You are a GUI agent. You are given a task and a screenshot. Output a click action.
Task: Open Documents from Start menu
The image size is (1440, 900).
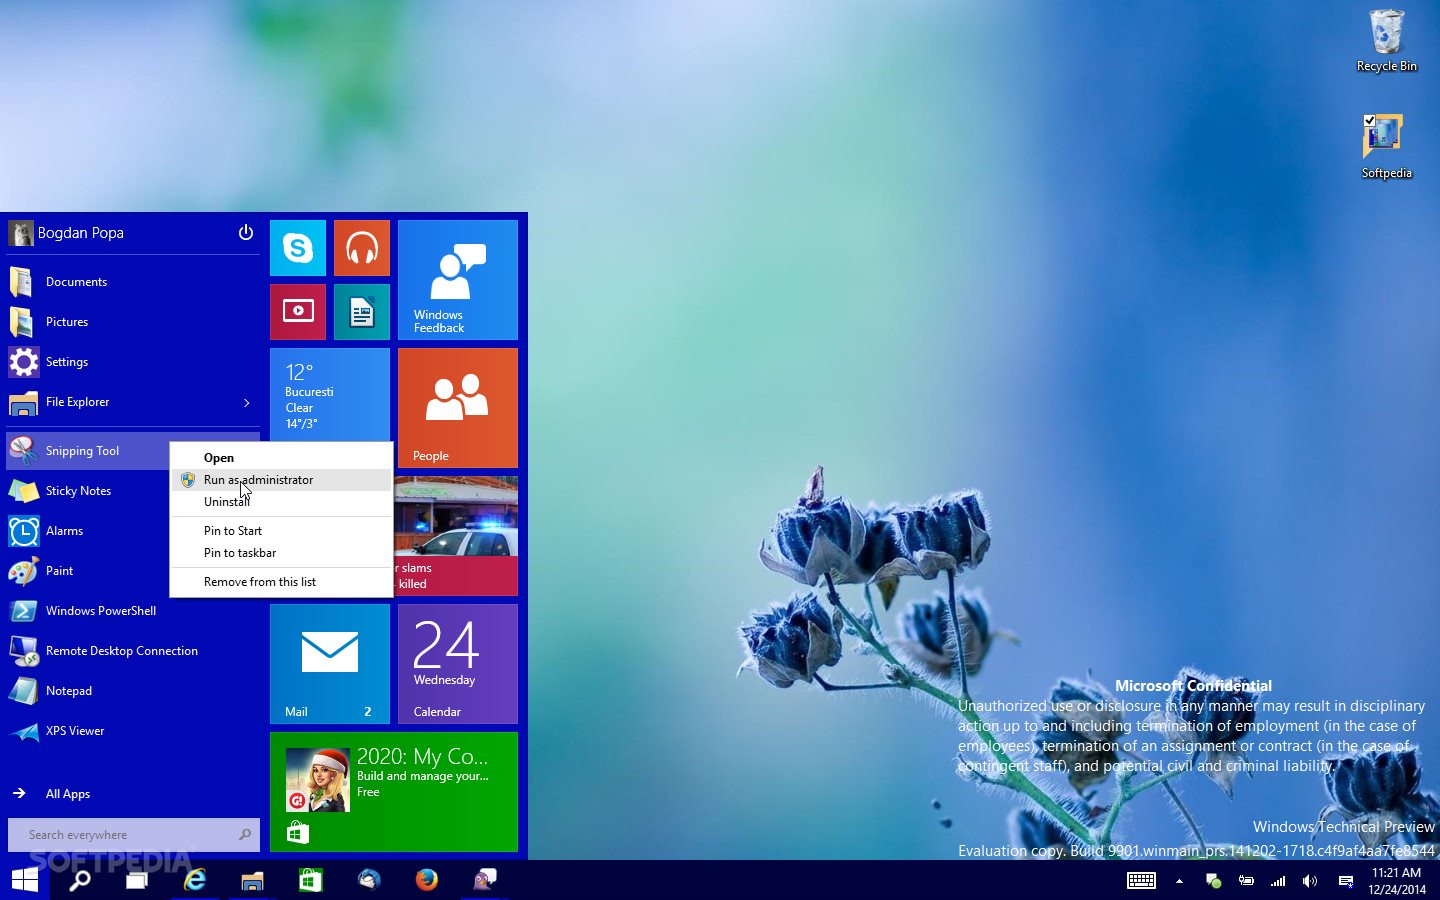tap(133, 282)
